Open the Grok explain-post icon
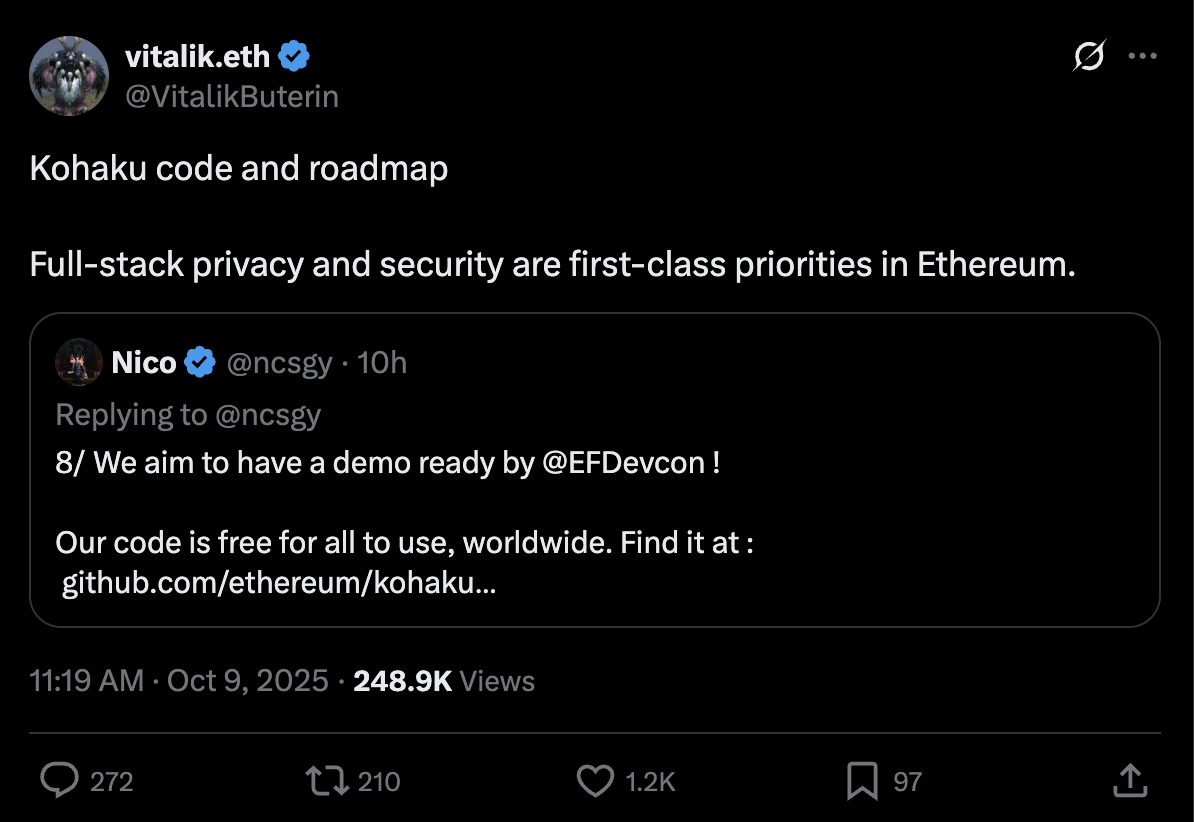1194x822 pixels. point(1088,58)
